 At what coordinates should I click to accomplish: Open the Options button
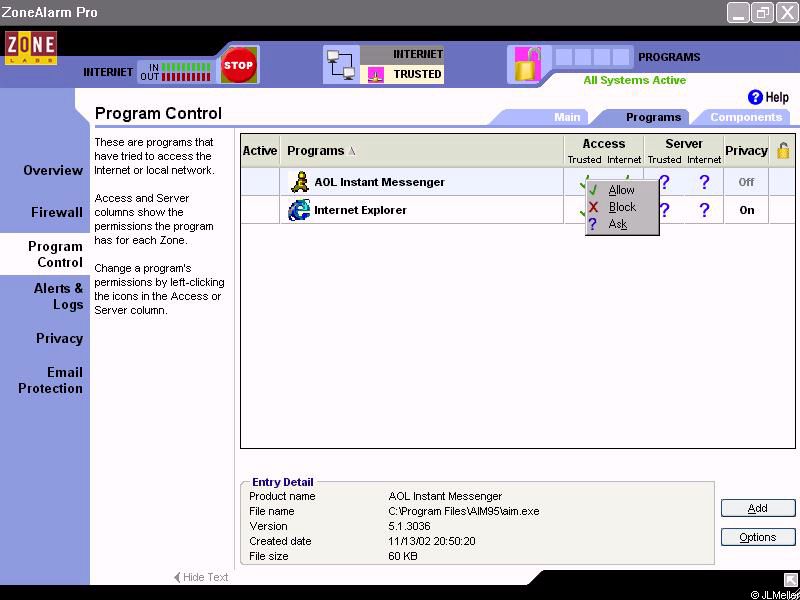point(758,537)
